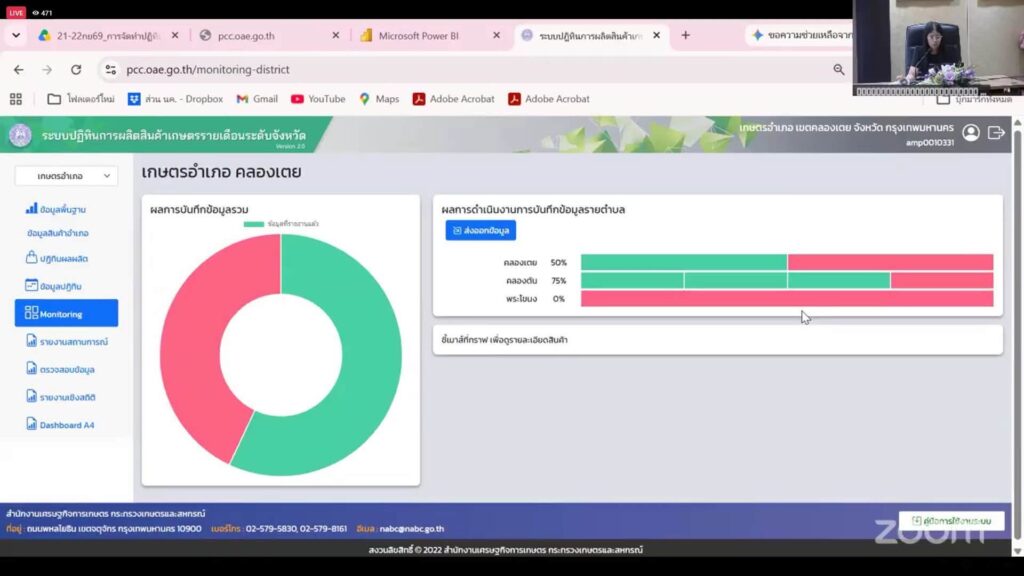Open the user profile account icon
Viewport: 1024px width, 576px height.
click(x=971, y=133)
